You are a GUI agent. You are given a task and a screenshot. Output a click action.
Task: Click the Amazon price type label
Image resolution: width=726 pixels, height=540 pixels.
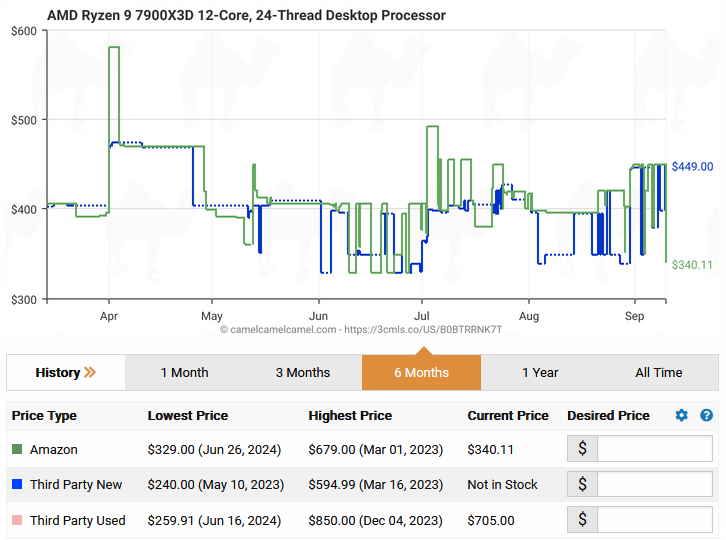point(53,450)
